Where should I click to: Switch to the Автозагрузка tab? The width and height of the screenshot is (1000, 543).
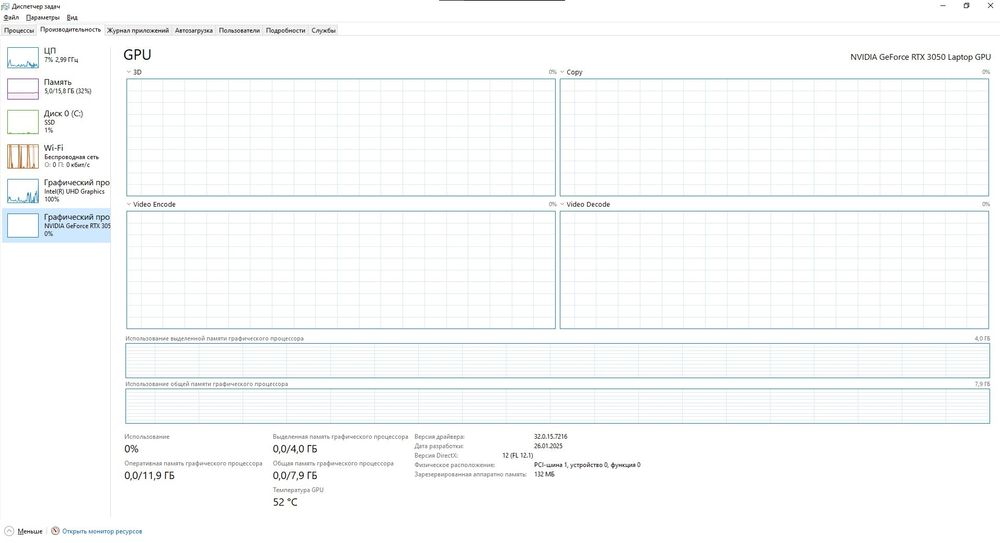coord(194,30)
